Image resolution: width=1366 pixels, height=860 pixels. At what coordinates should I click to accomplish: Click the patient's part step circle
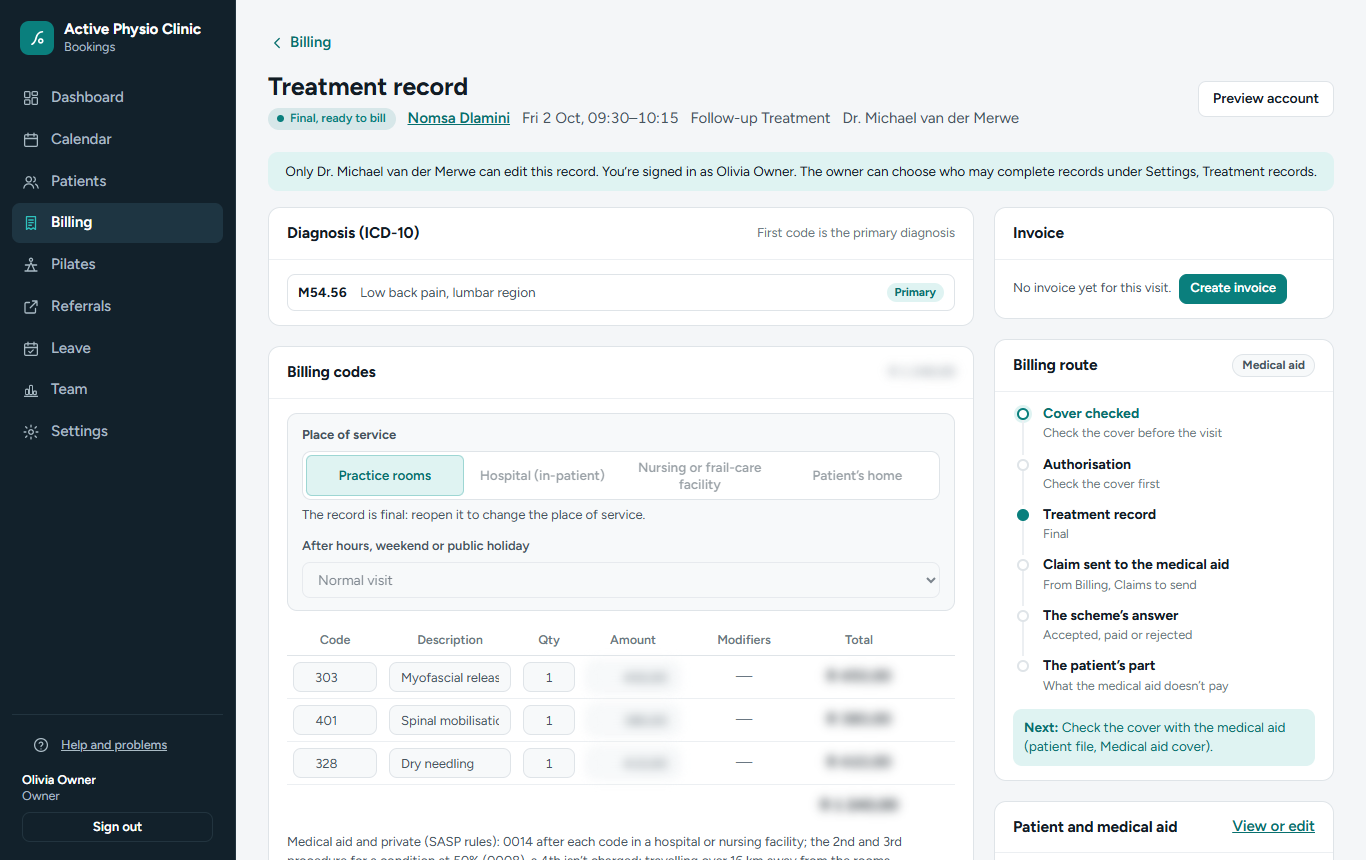pyautogui.click(x=1022, y=666)
